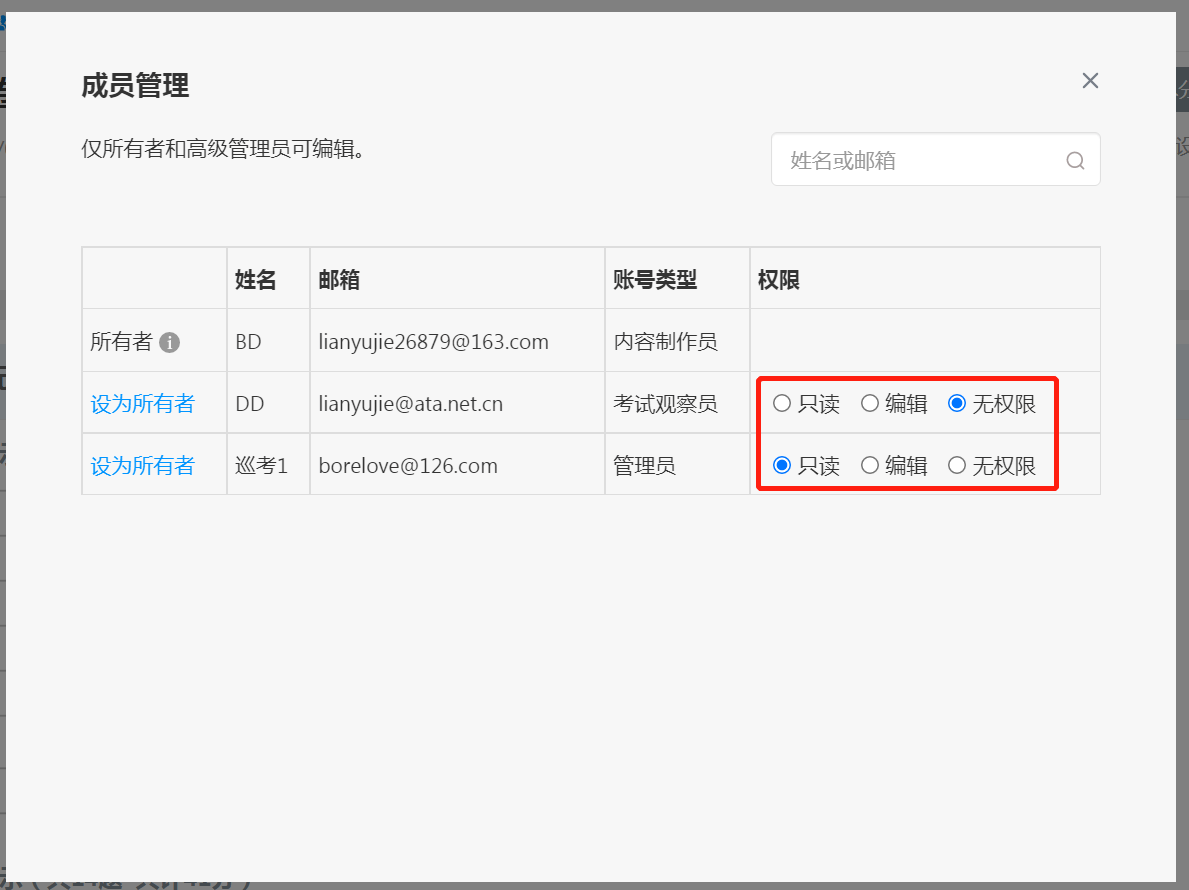The image size is (1189, 890).
Task: Select 只读 permission for DD
Action: (782, 403)
